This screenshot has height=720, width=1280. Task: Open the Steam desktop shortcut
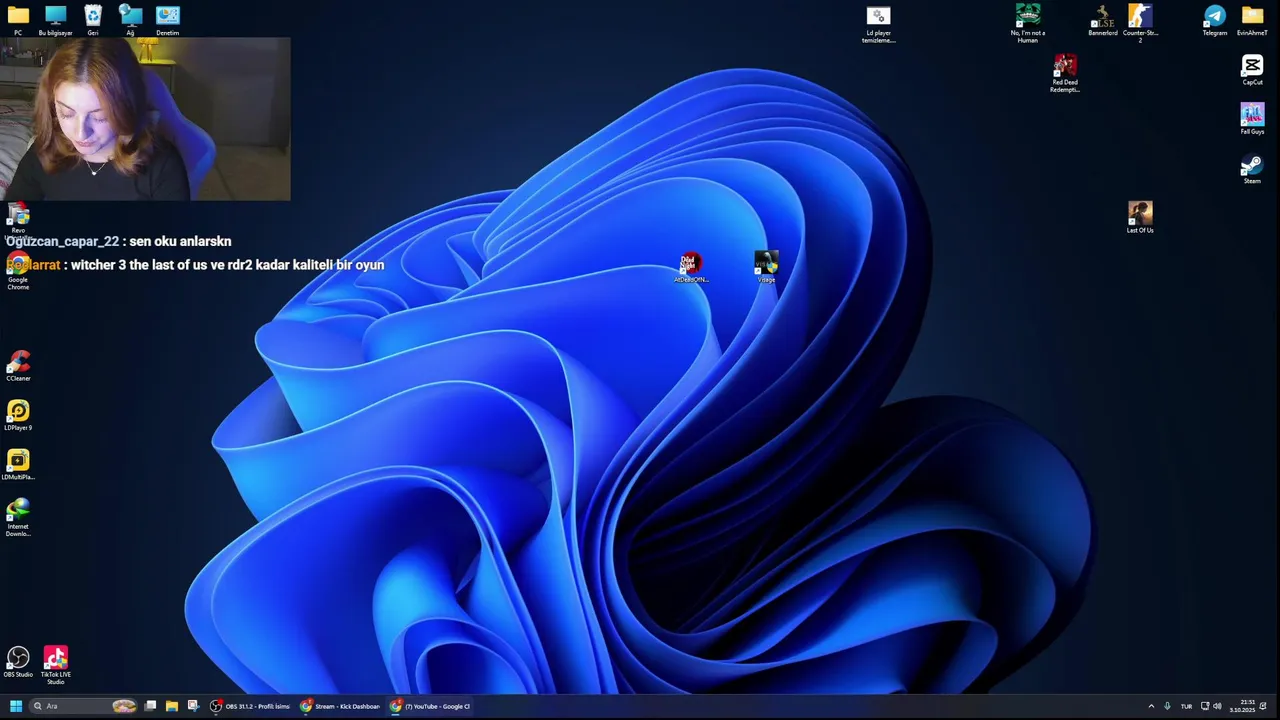pos(1252,168)
